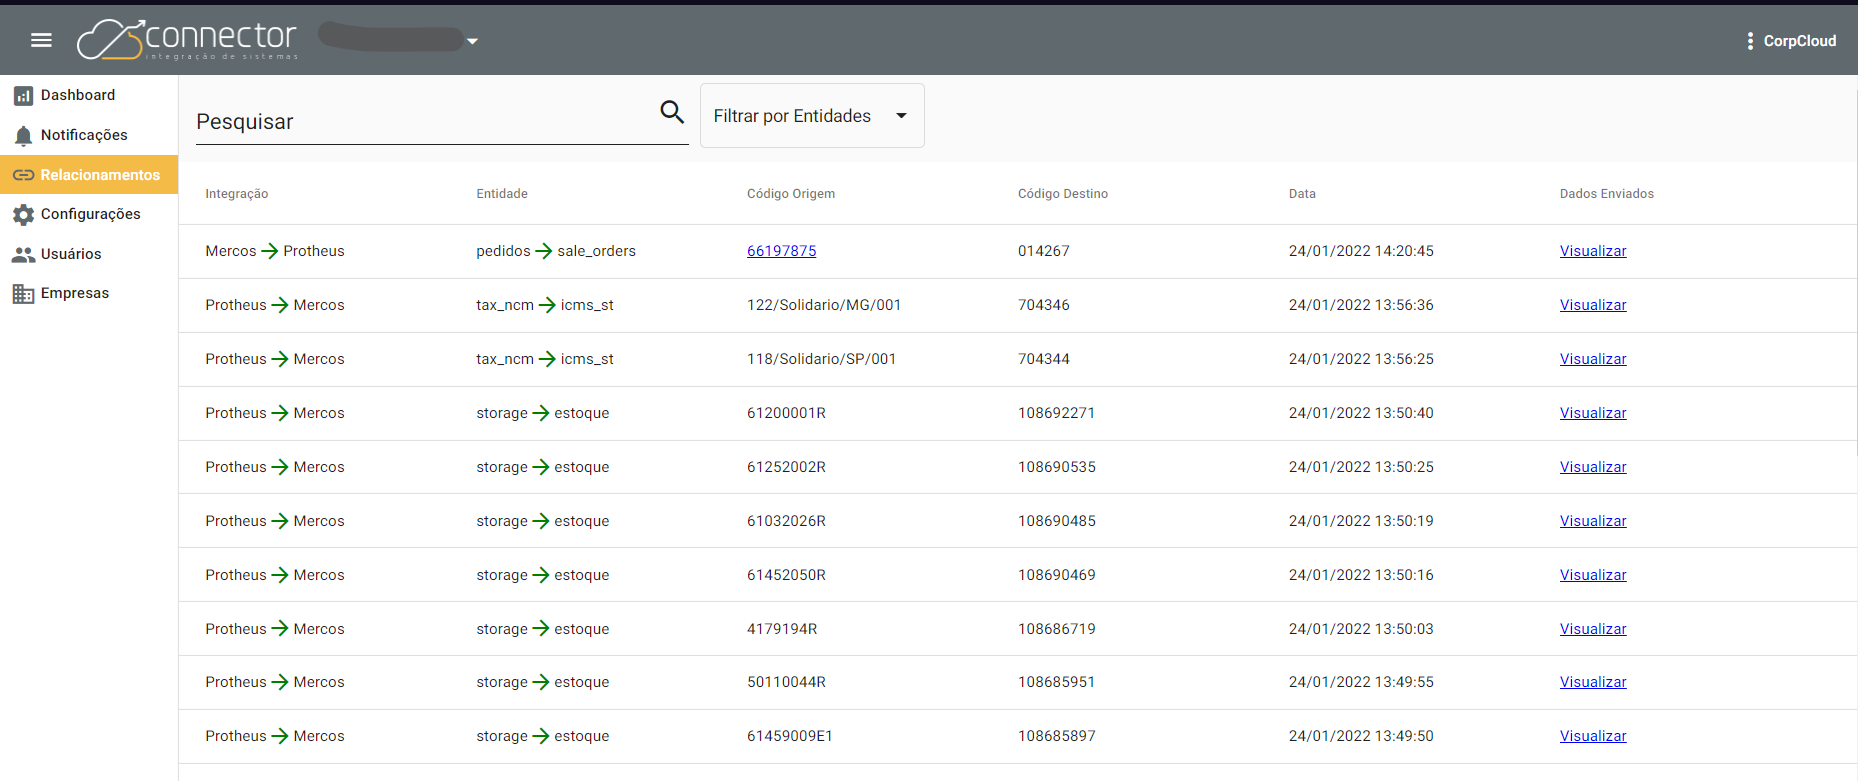This screenshot has height=781, width=1858.
Task: Select Relacionamentos in sidebar
Action: (x=89, y=175)
